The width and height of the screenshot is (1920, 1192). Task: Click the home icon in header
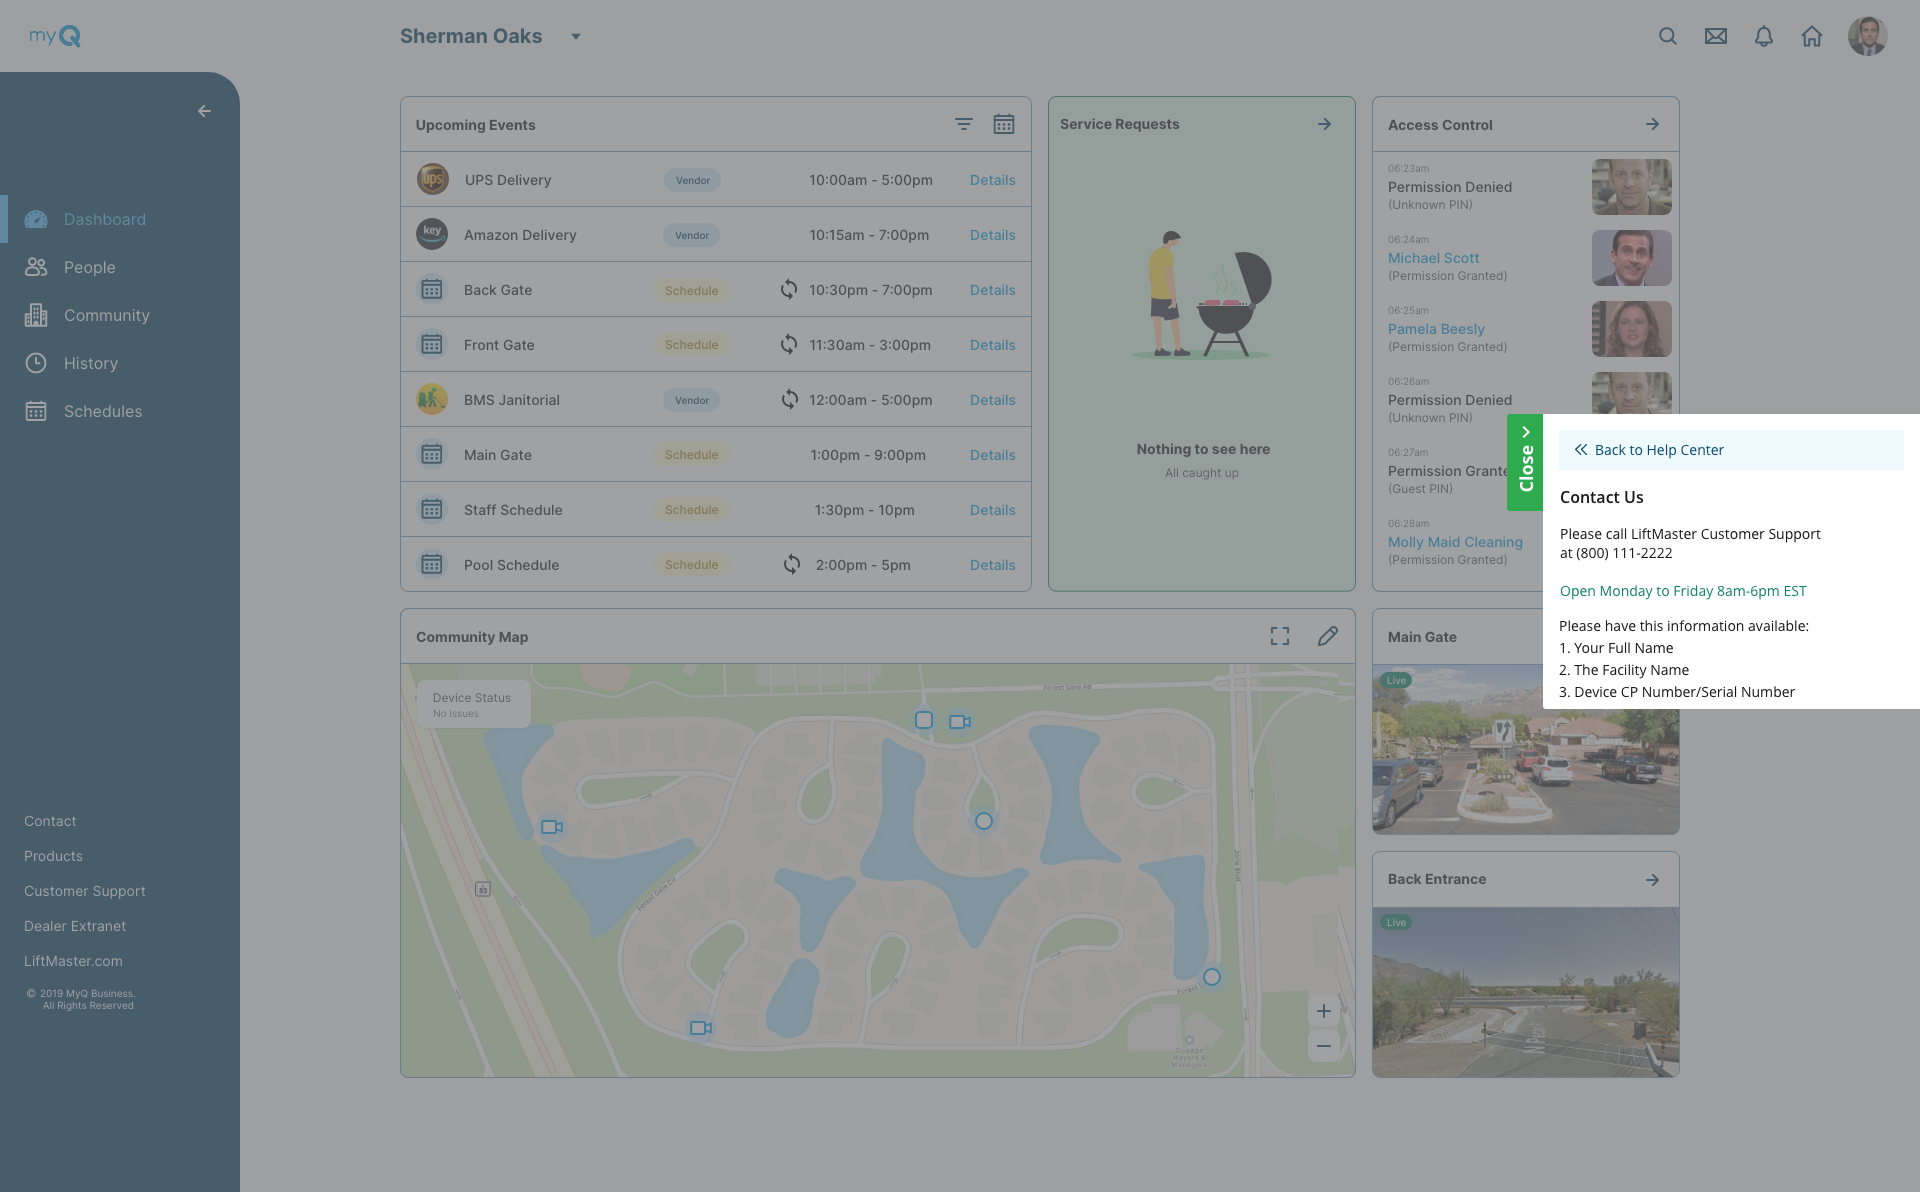[1812, 36]
